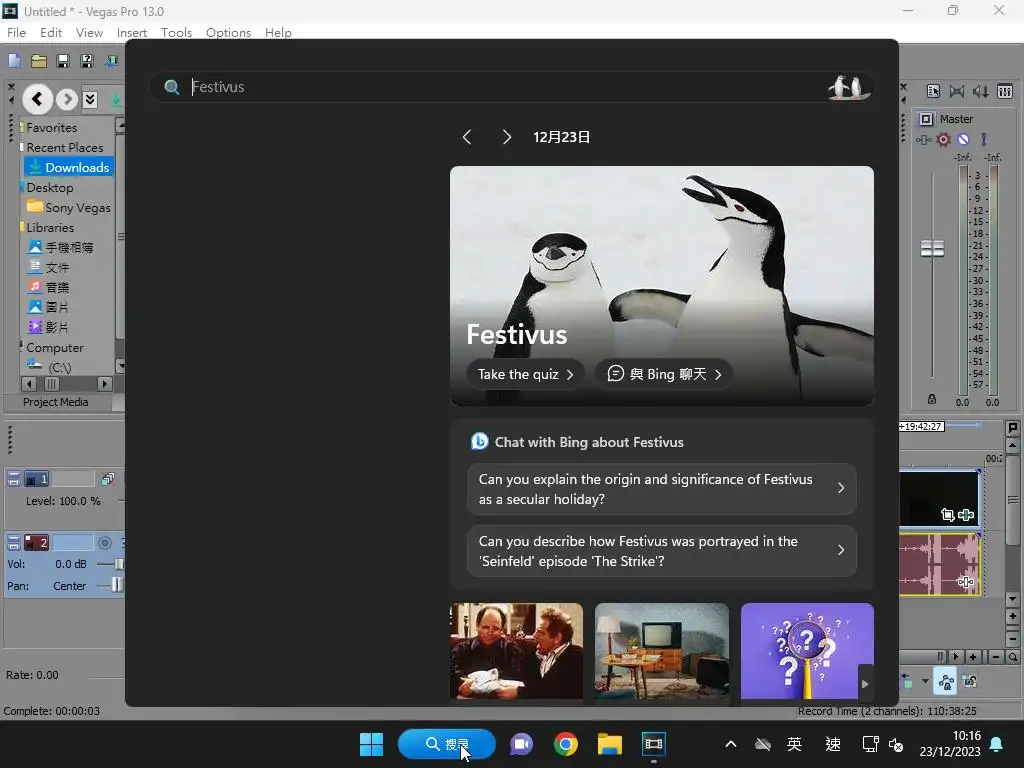Click the track 1 minimize icon
Screen dimensions: 1024x768
pyautogui.click(x=14, y=479)
